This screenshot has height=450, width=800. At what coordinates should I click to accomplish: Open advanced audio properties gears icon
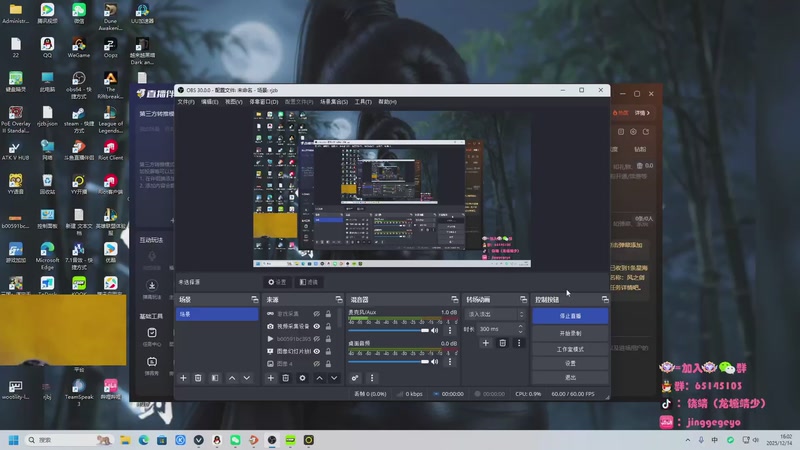click(355, 378)
